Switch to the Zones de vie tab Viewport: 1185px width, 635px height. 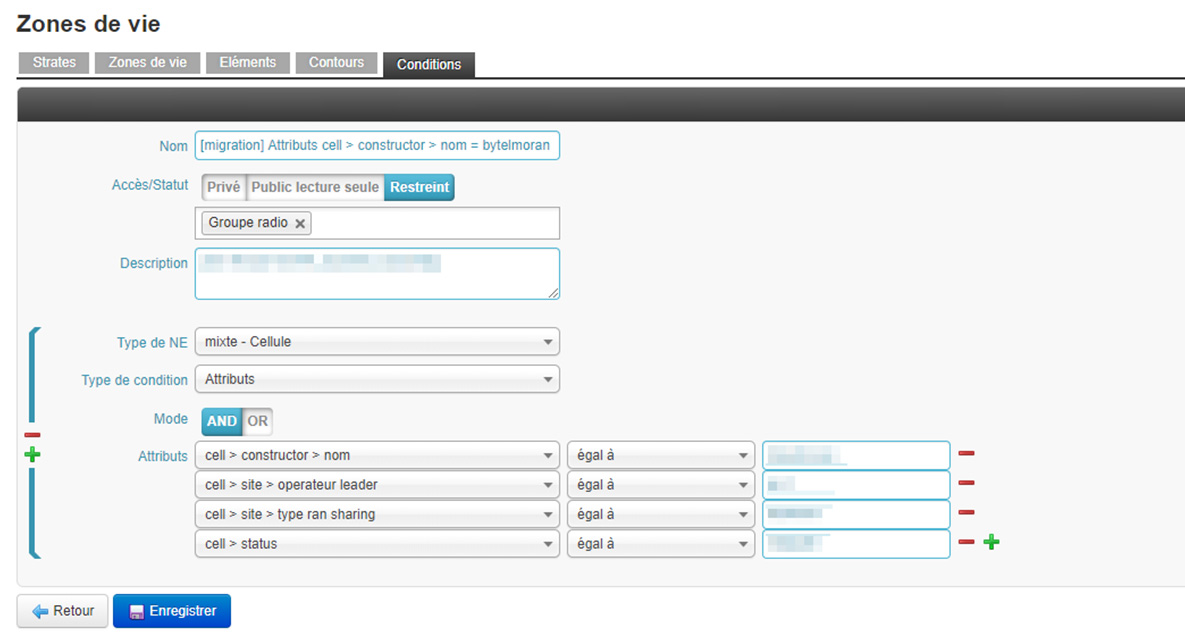tap(147, 63)
